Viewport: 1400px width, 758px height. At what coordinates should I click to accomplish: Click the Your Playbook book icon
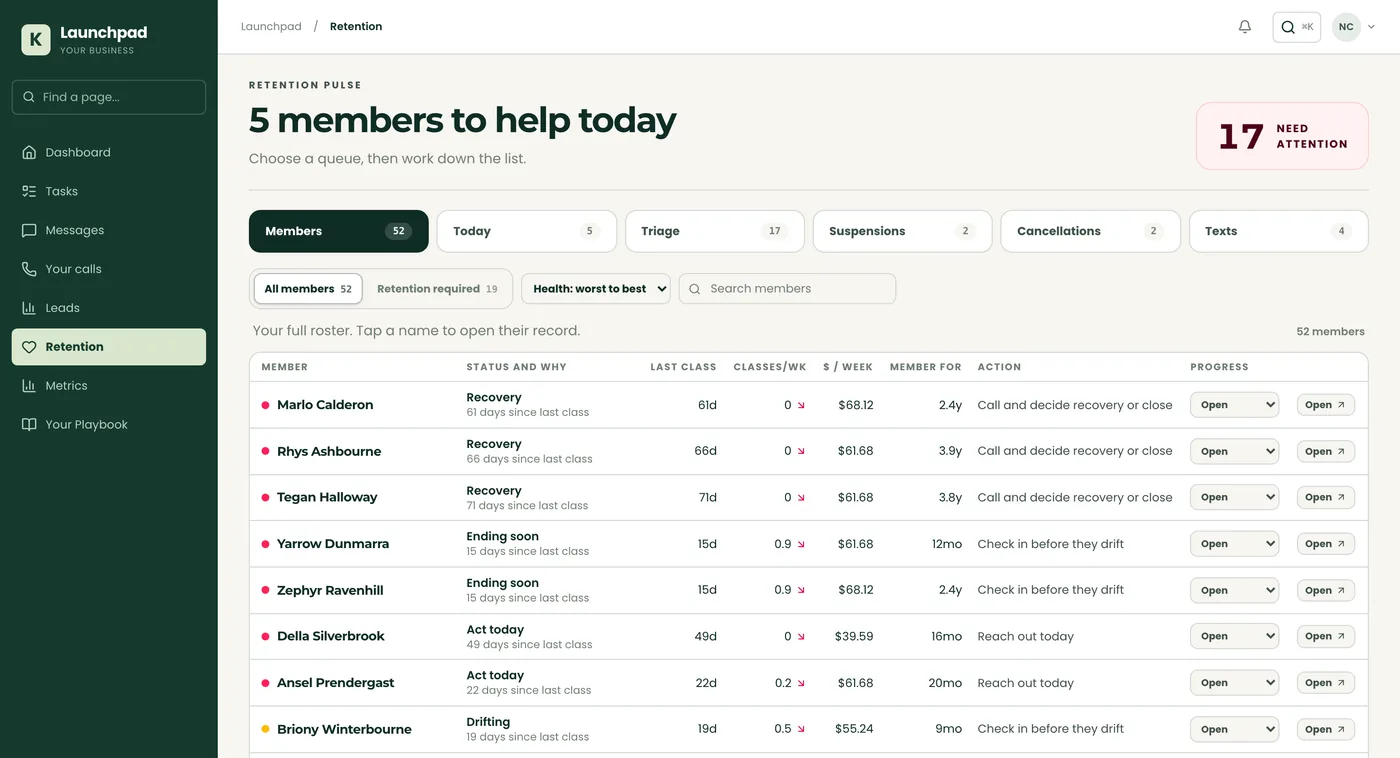[29, 424]
